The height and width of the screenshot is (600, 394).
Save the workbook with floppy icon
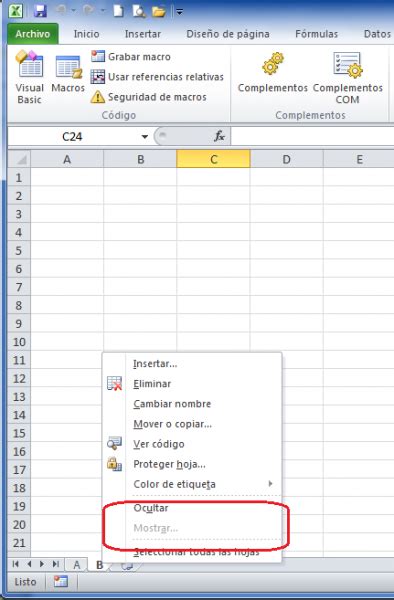point(40,11)
